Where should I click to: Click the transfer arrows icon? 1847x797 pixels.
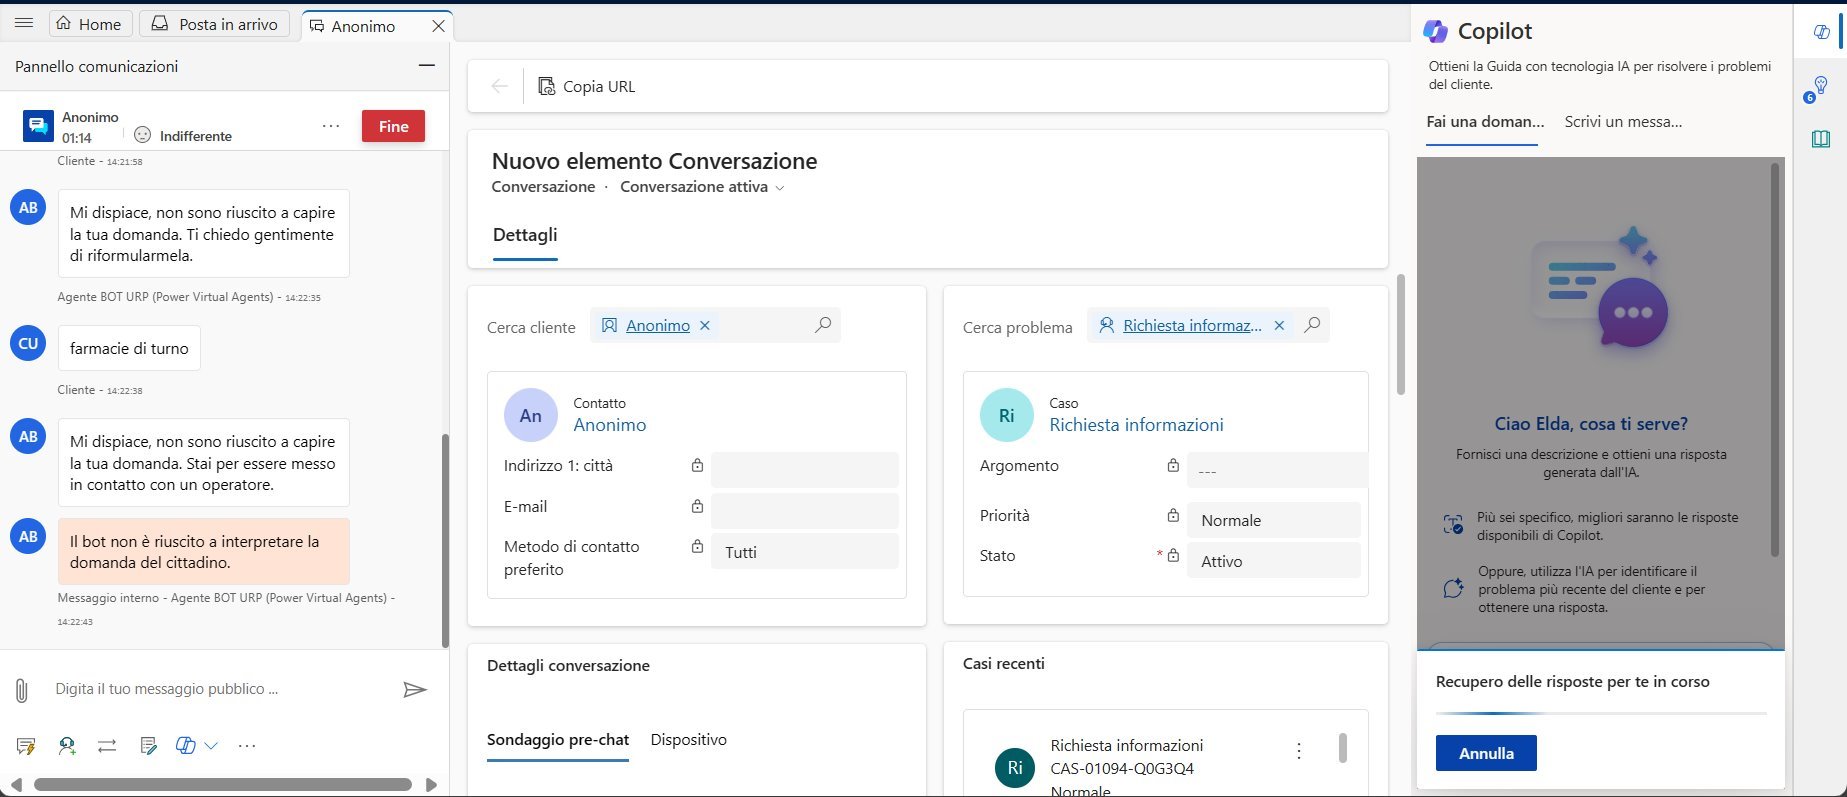pos(107,745)
